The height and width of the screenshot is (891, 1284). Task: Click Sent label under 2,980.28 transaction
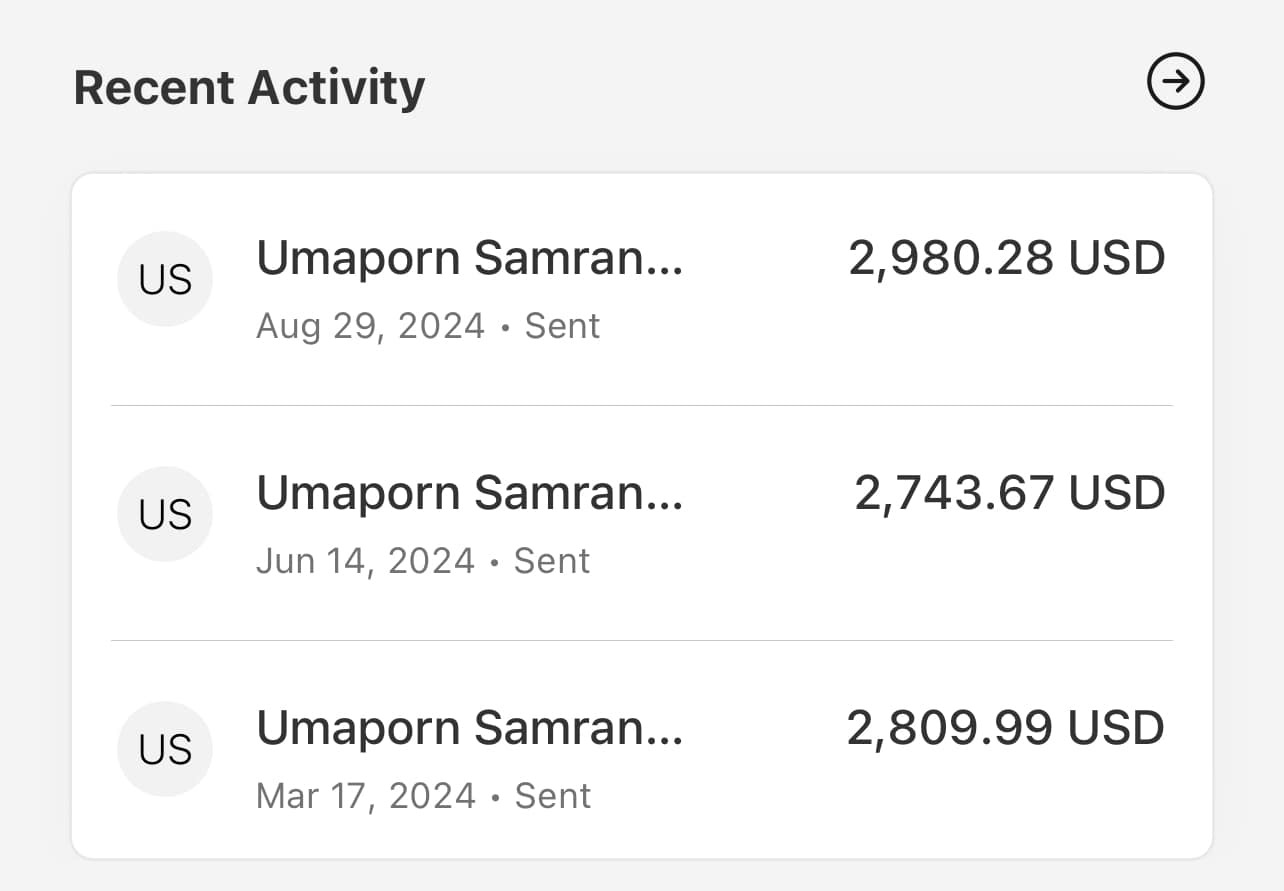tap(562, 326)
